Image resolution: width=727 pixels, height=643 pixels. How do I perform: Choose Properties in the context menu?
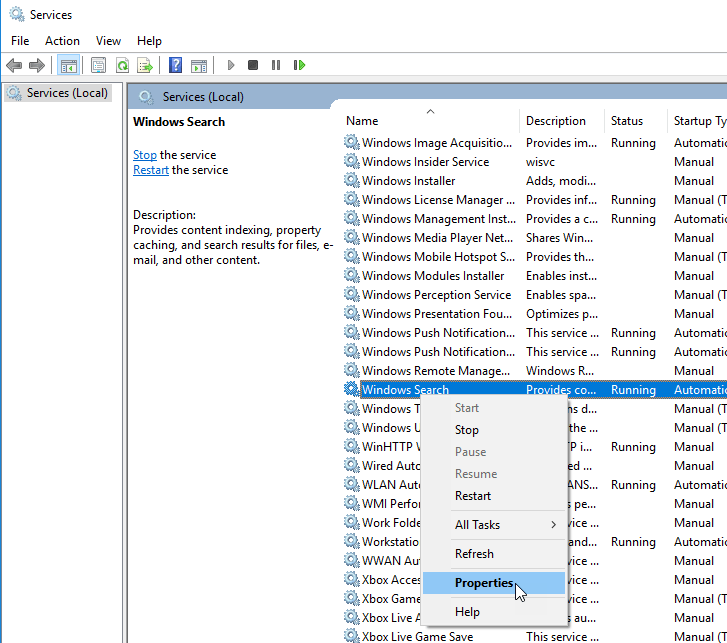click(x=484, y=583)
